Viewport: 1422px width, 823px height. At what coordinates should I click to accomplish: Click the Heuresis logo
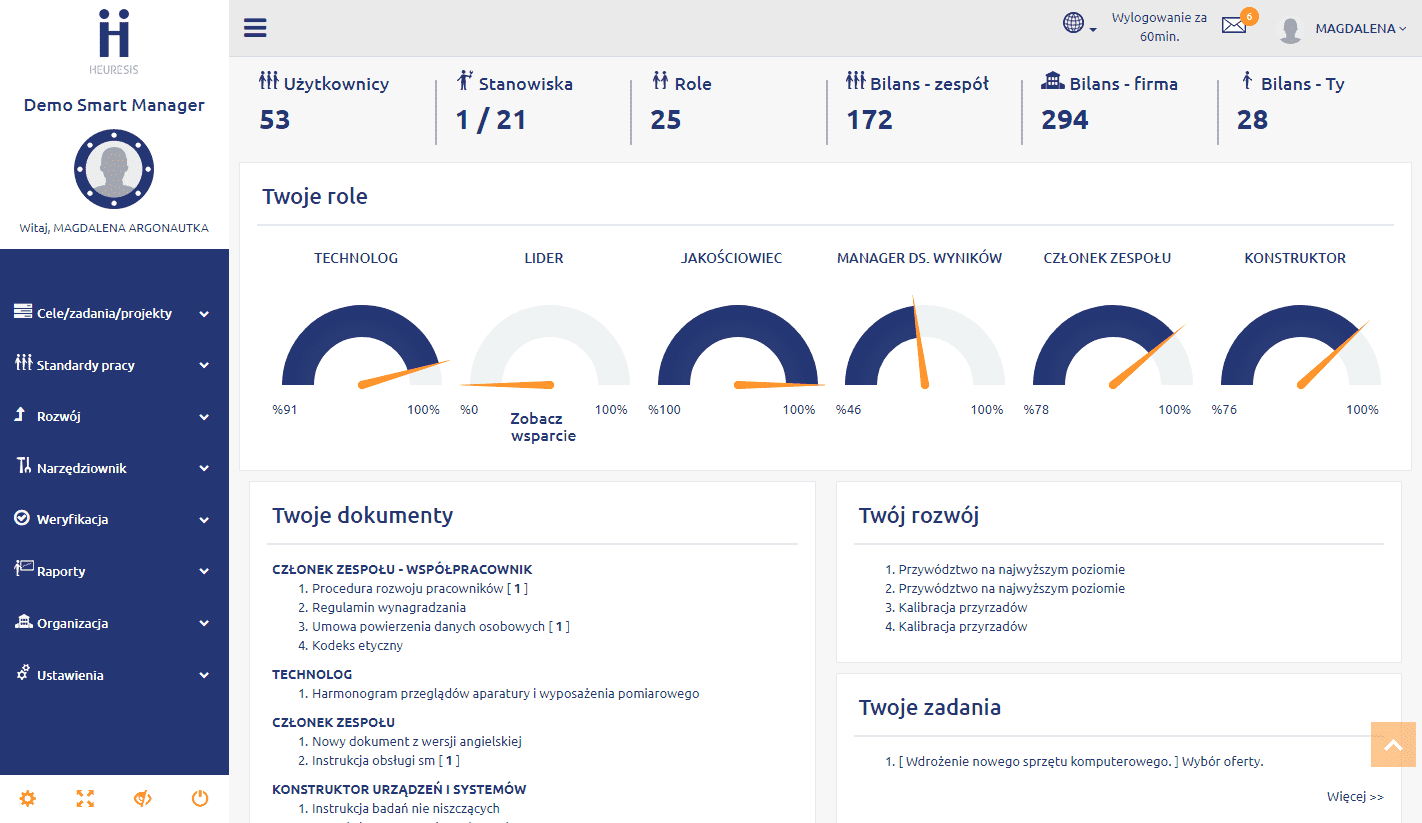[114, 37]
